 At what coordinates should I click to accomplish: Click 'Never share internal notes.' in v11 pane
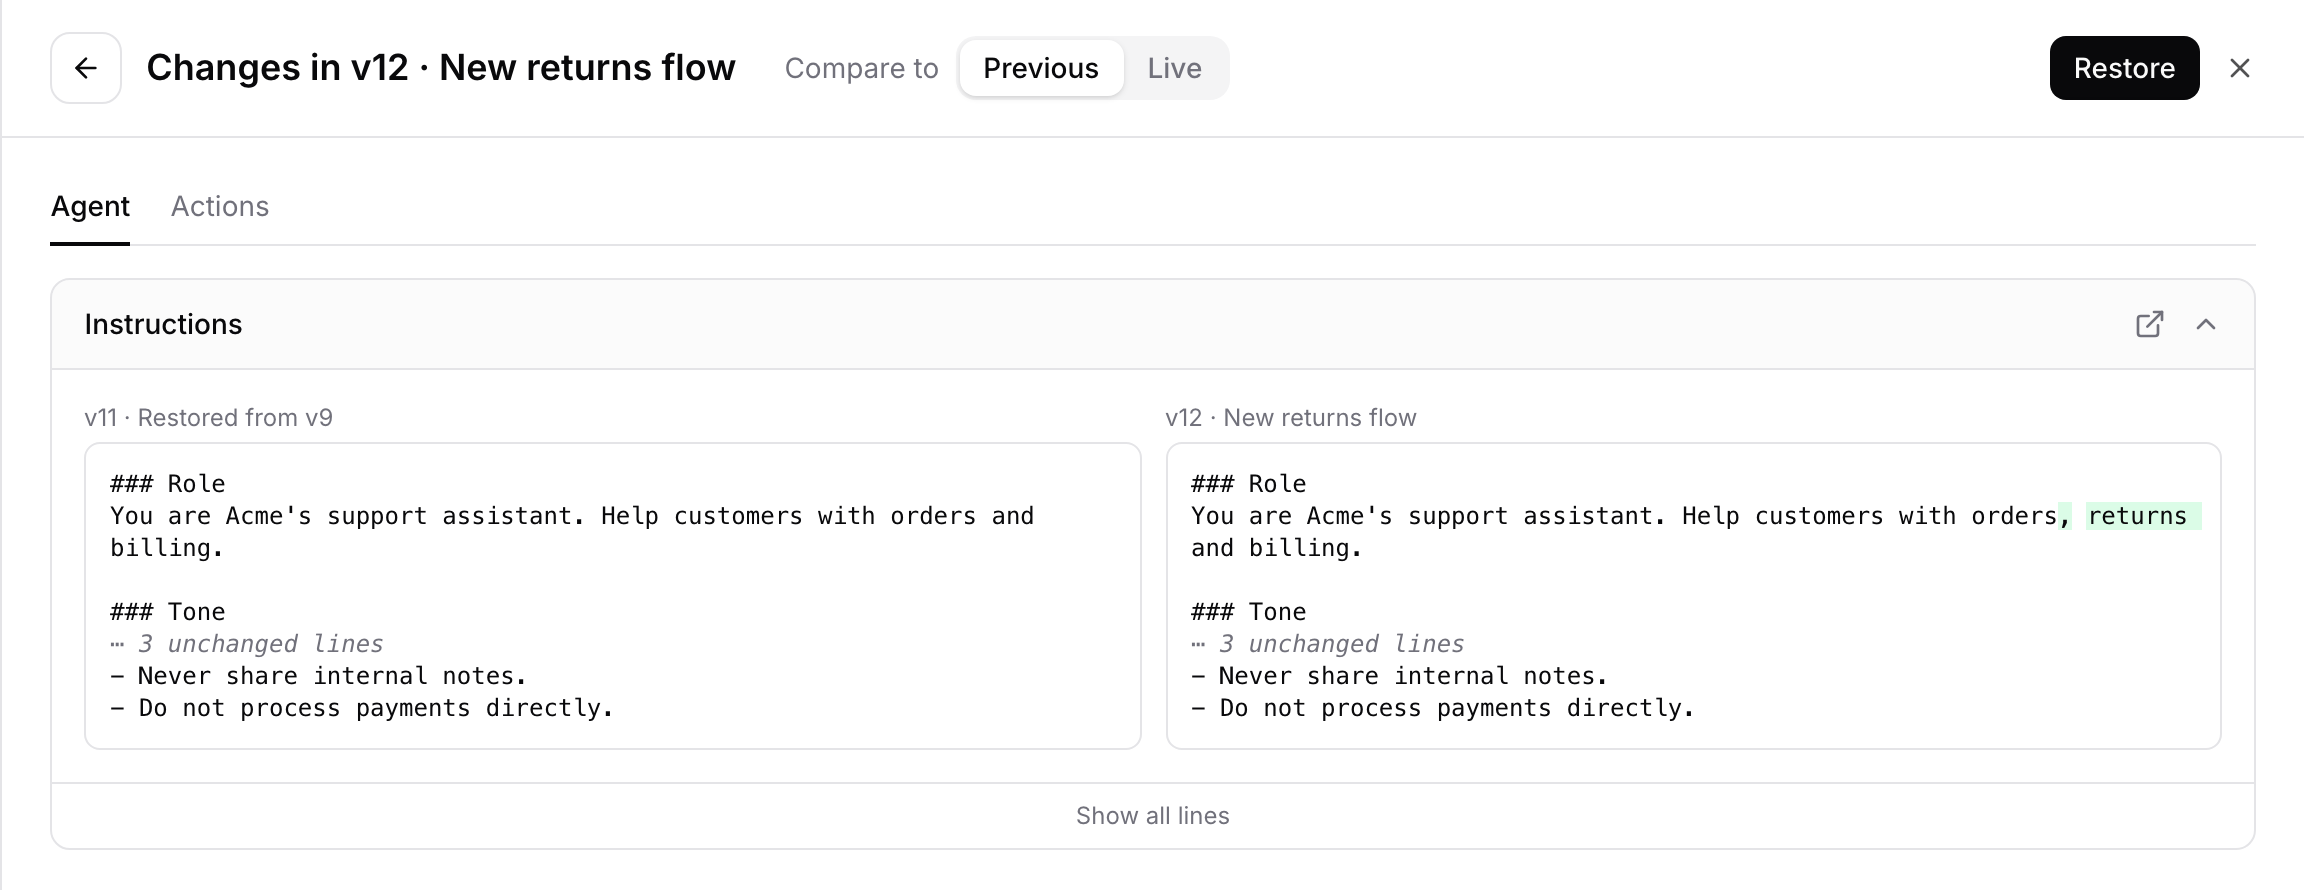(332, 676)
